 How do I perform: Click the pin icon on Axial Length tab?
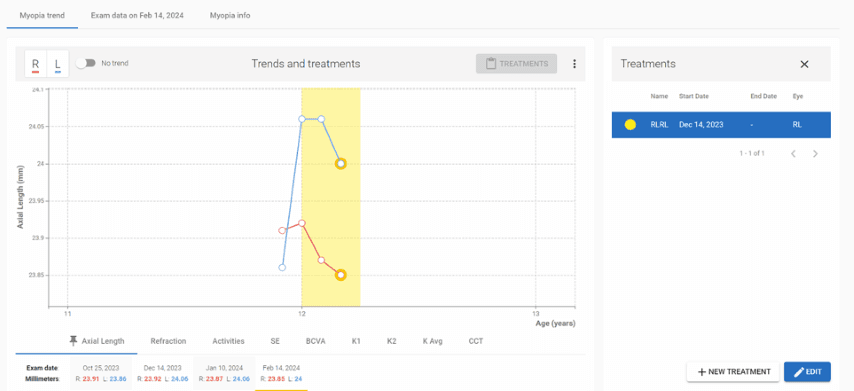pos(74,341)
